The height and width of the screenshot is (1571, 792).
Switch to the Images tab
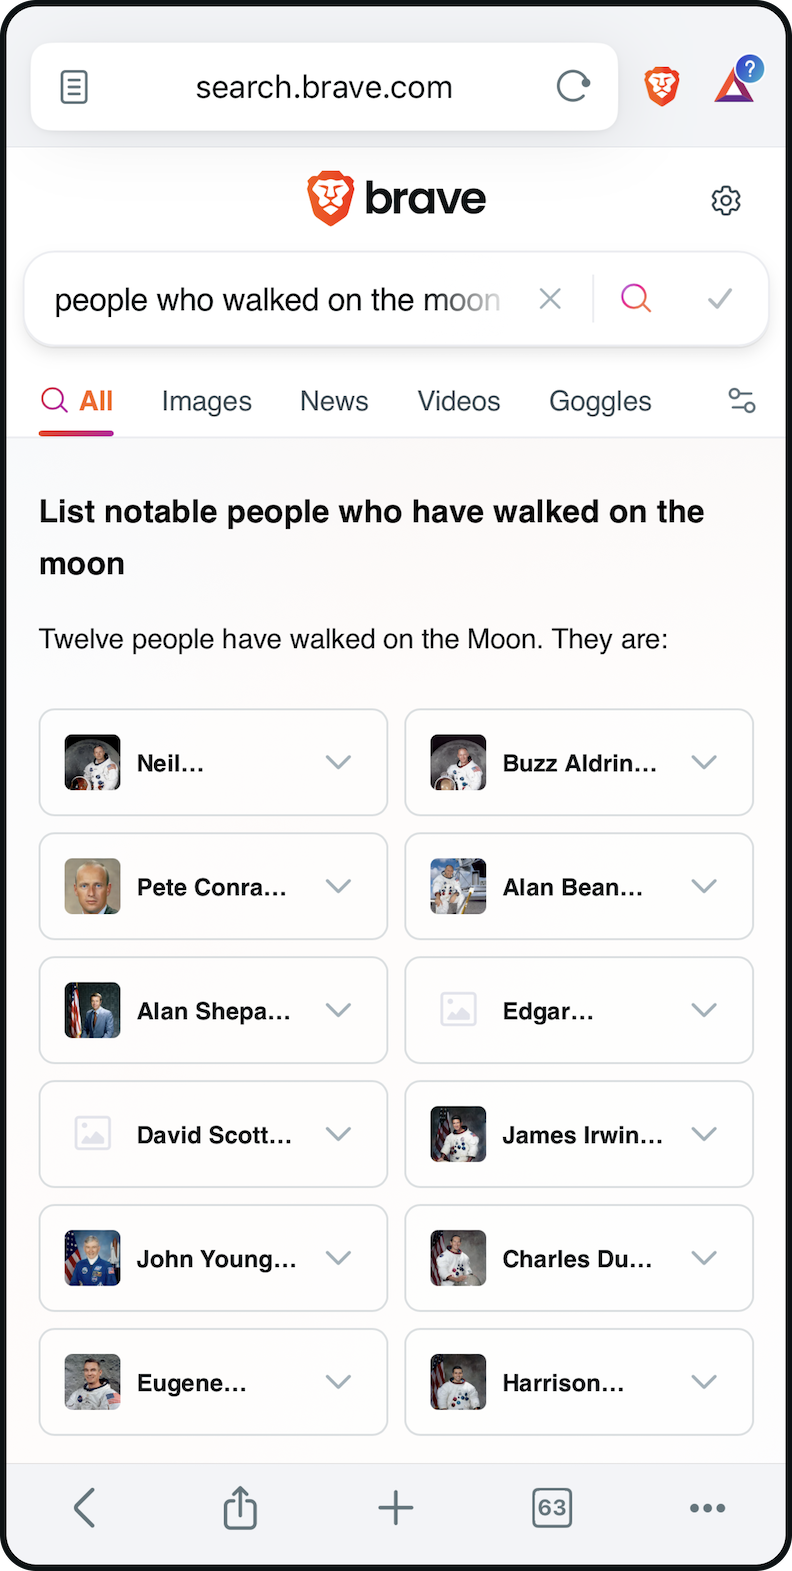tap(207, 402)
